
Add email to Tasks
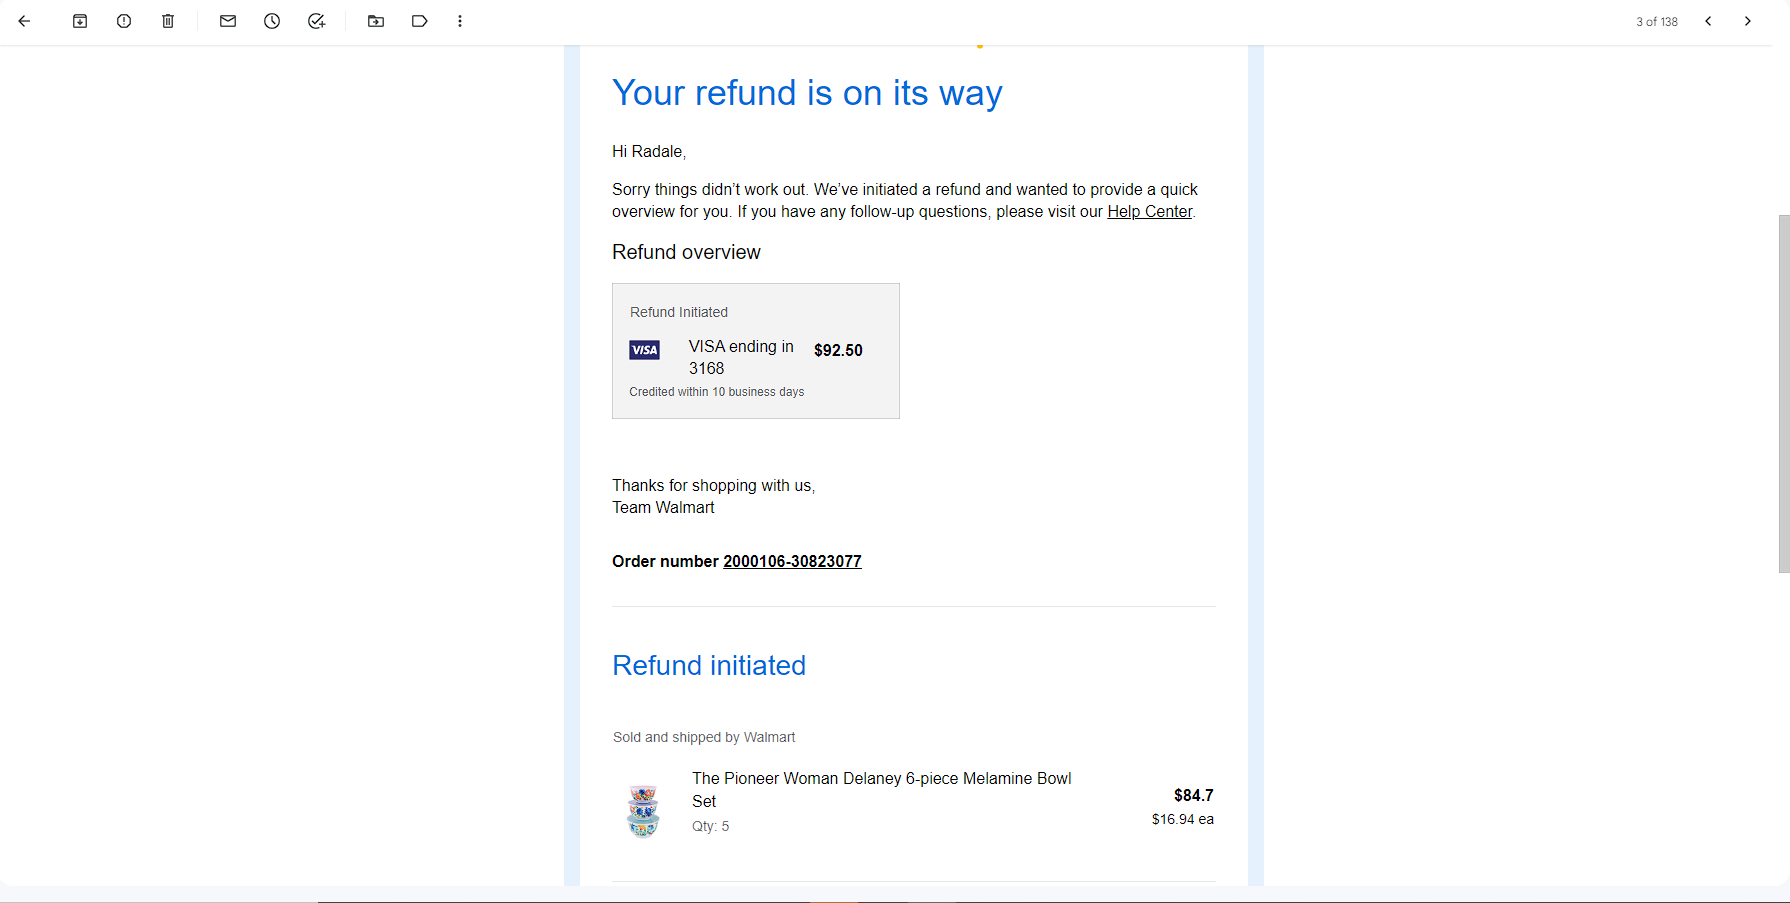(x=316, y=21)
